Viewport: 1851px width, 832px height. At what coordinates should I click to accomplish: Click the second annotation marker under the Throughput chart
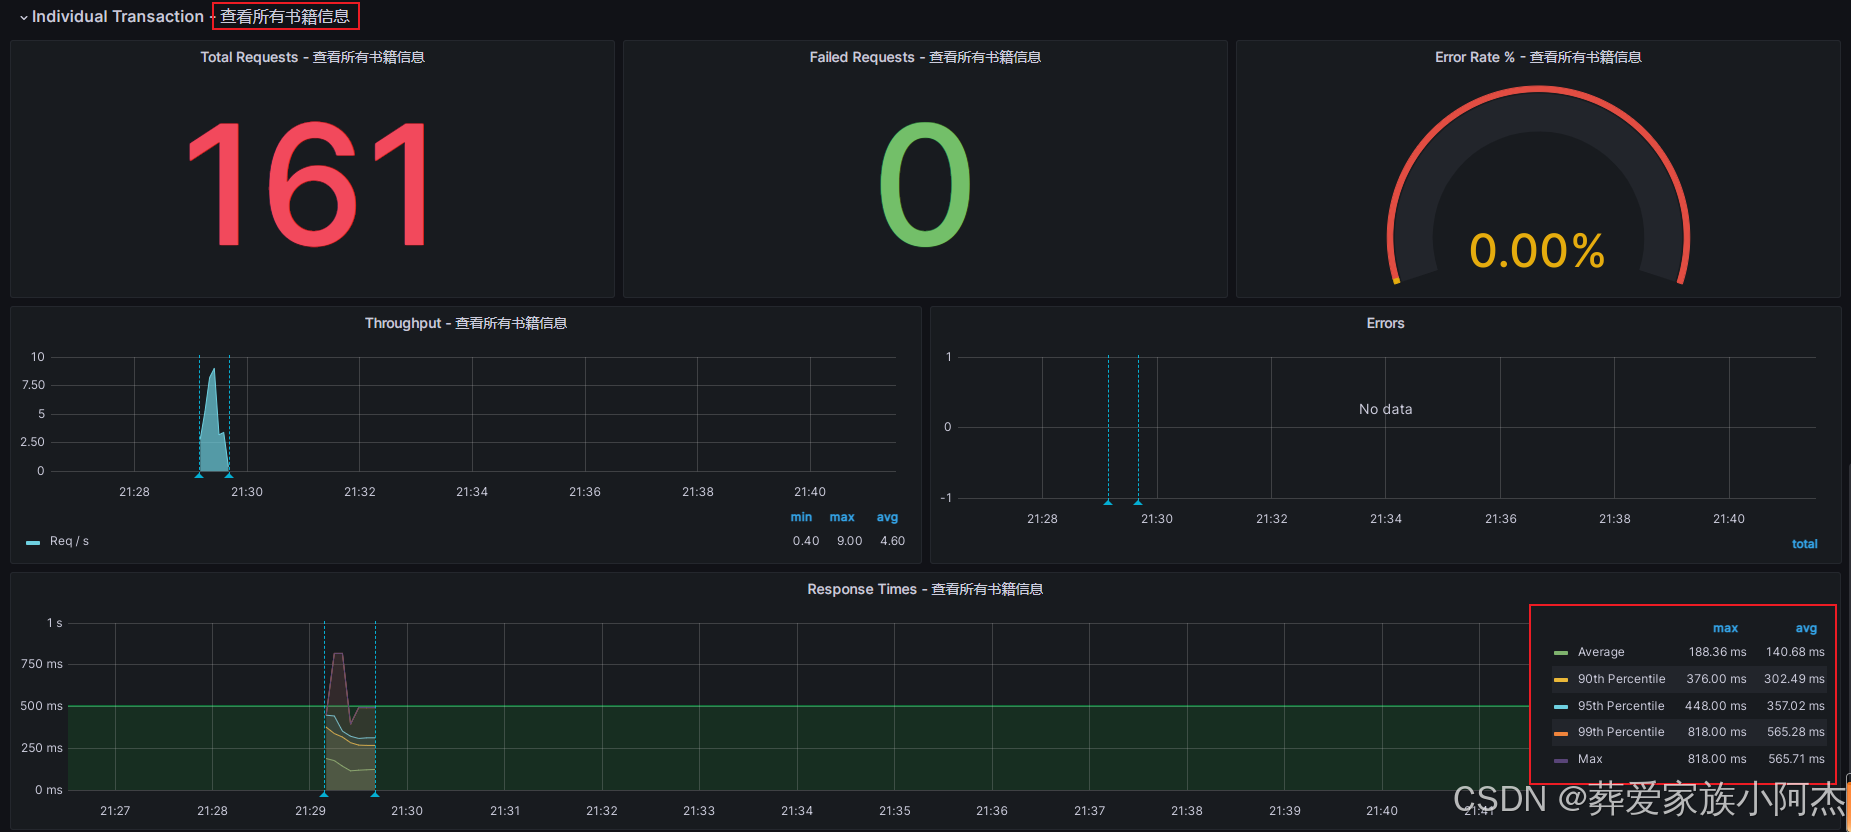229,475
